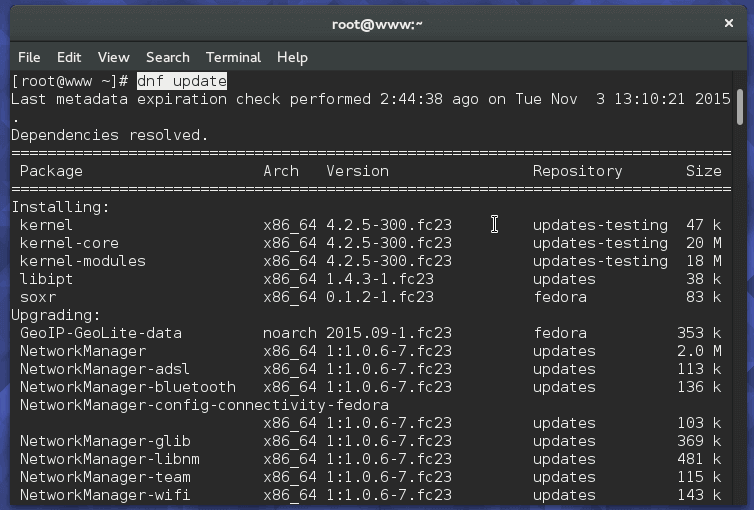The height and width of the screenshot is (510, 754).
Task: Click the GeoIP-GeoLite-data package name
Action: [100, 333]
